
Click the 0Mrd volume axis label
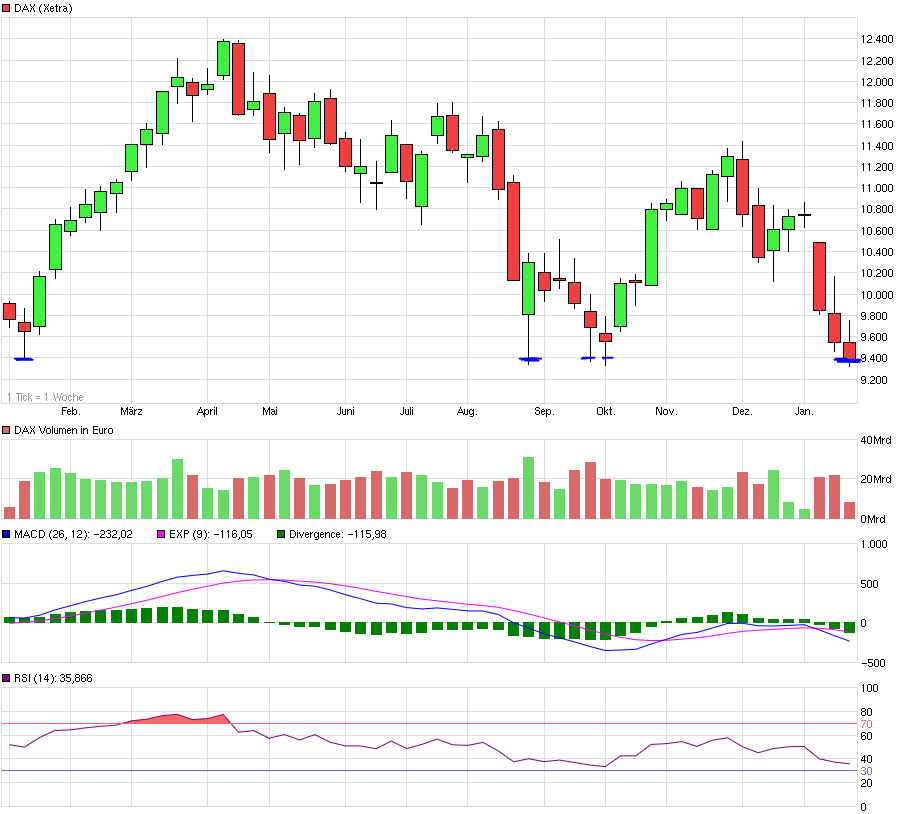(873, 519)
